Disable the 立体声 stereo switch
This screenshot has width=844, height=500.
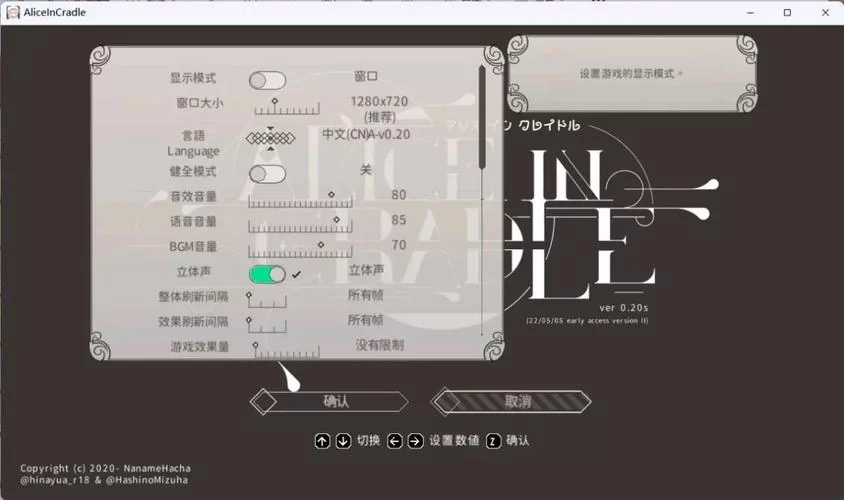(267, 274)
